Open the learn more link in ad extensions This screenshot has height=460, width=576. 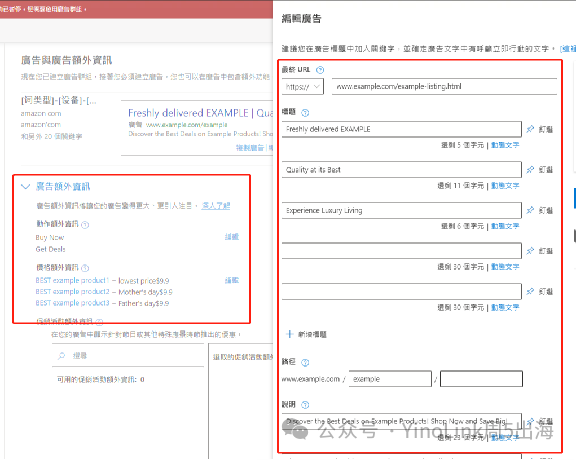[x=216, y=206]
